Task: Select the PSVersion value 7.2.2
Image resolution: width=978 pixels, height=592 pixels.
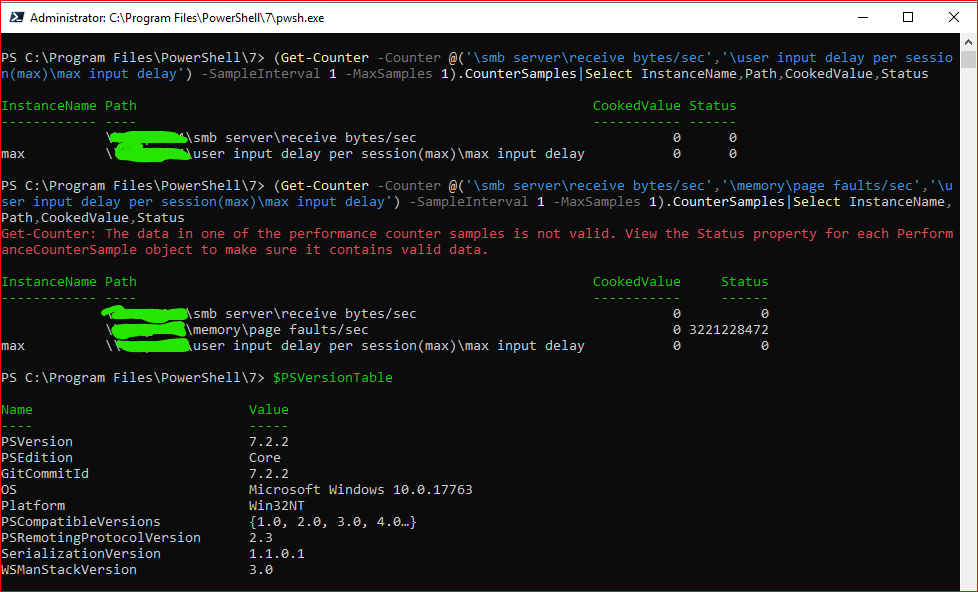Action: (268, 441)
